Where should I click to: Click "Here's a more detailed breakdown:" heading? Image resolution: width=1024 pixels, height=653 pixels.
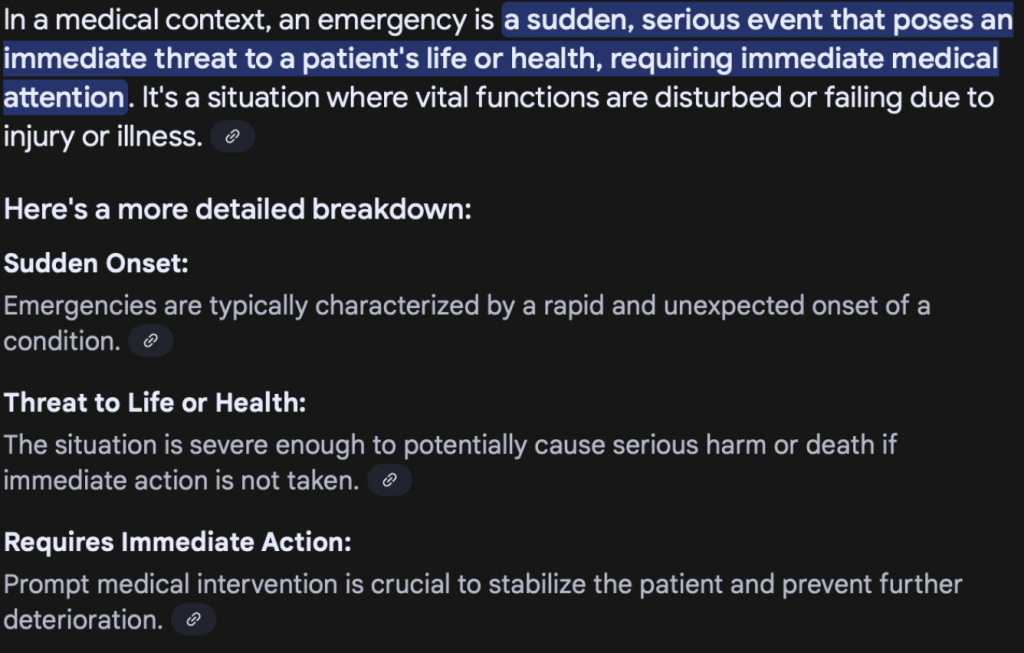point(238,210)
